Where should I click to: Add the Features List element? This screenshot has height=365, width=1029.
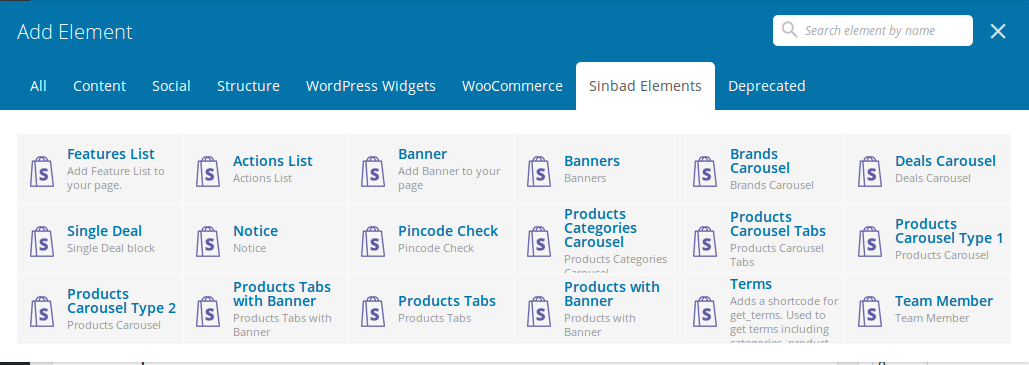tap(111, 154)
